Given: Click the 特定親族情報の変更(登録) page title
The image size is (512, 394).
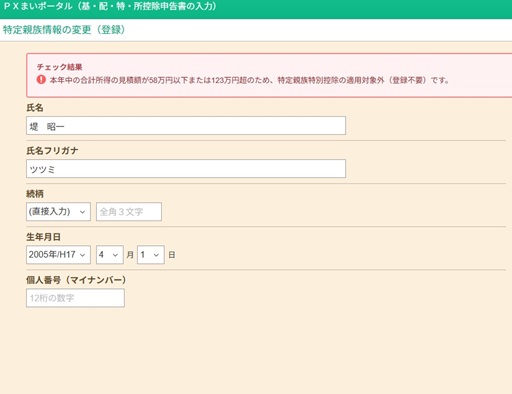Looking at the screenshot, I should click(64, 30).
